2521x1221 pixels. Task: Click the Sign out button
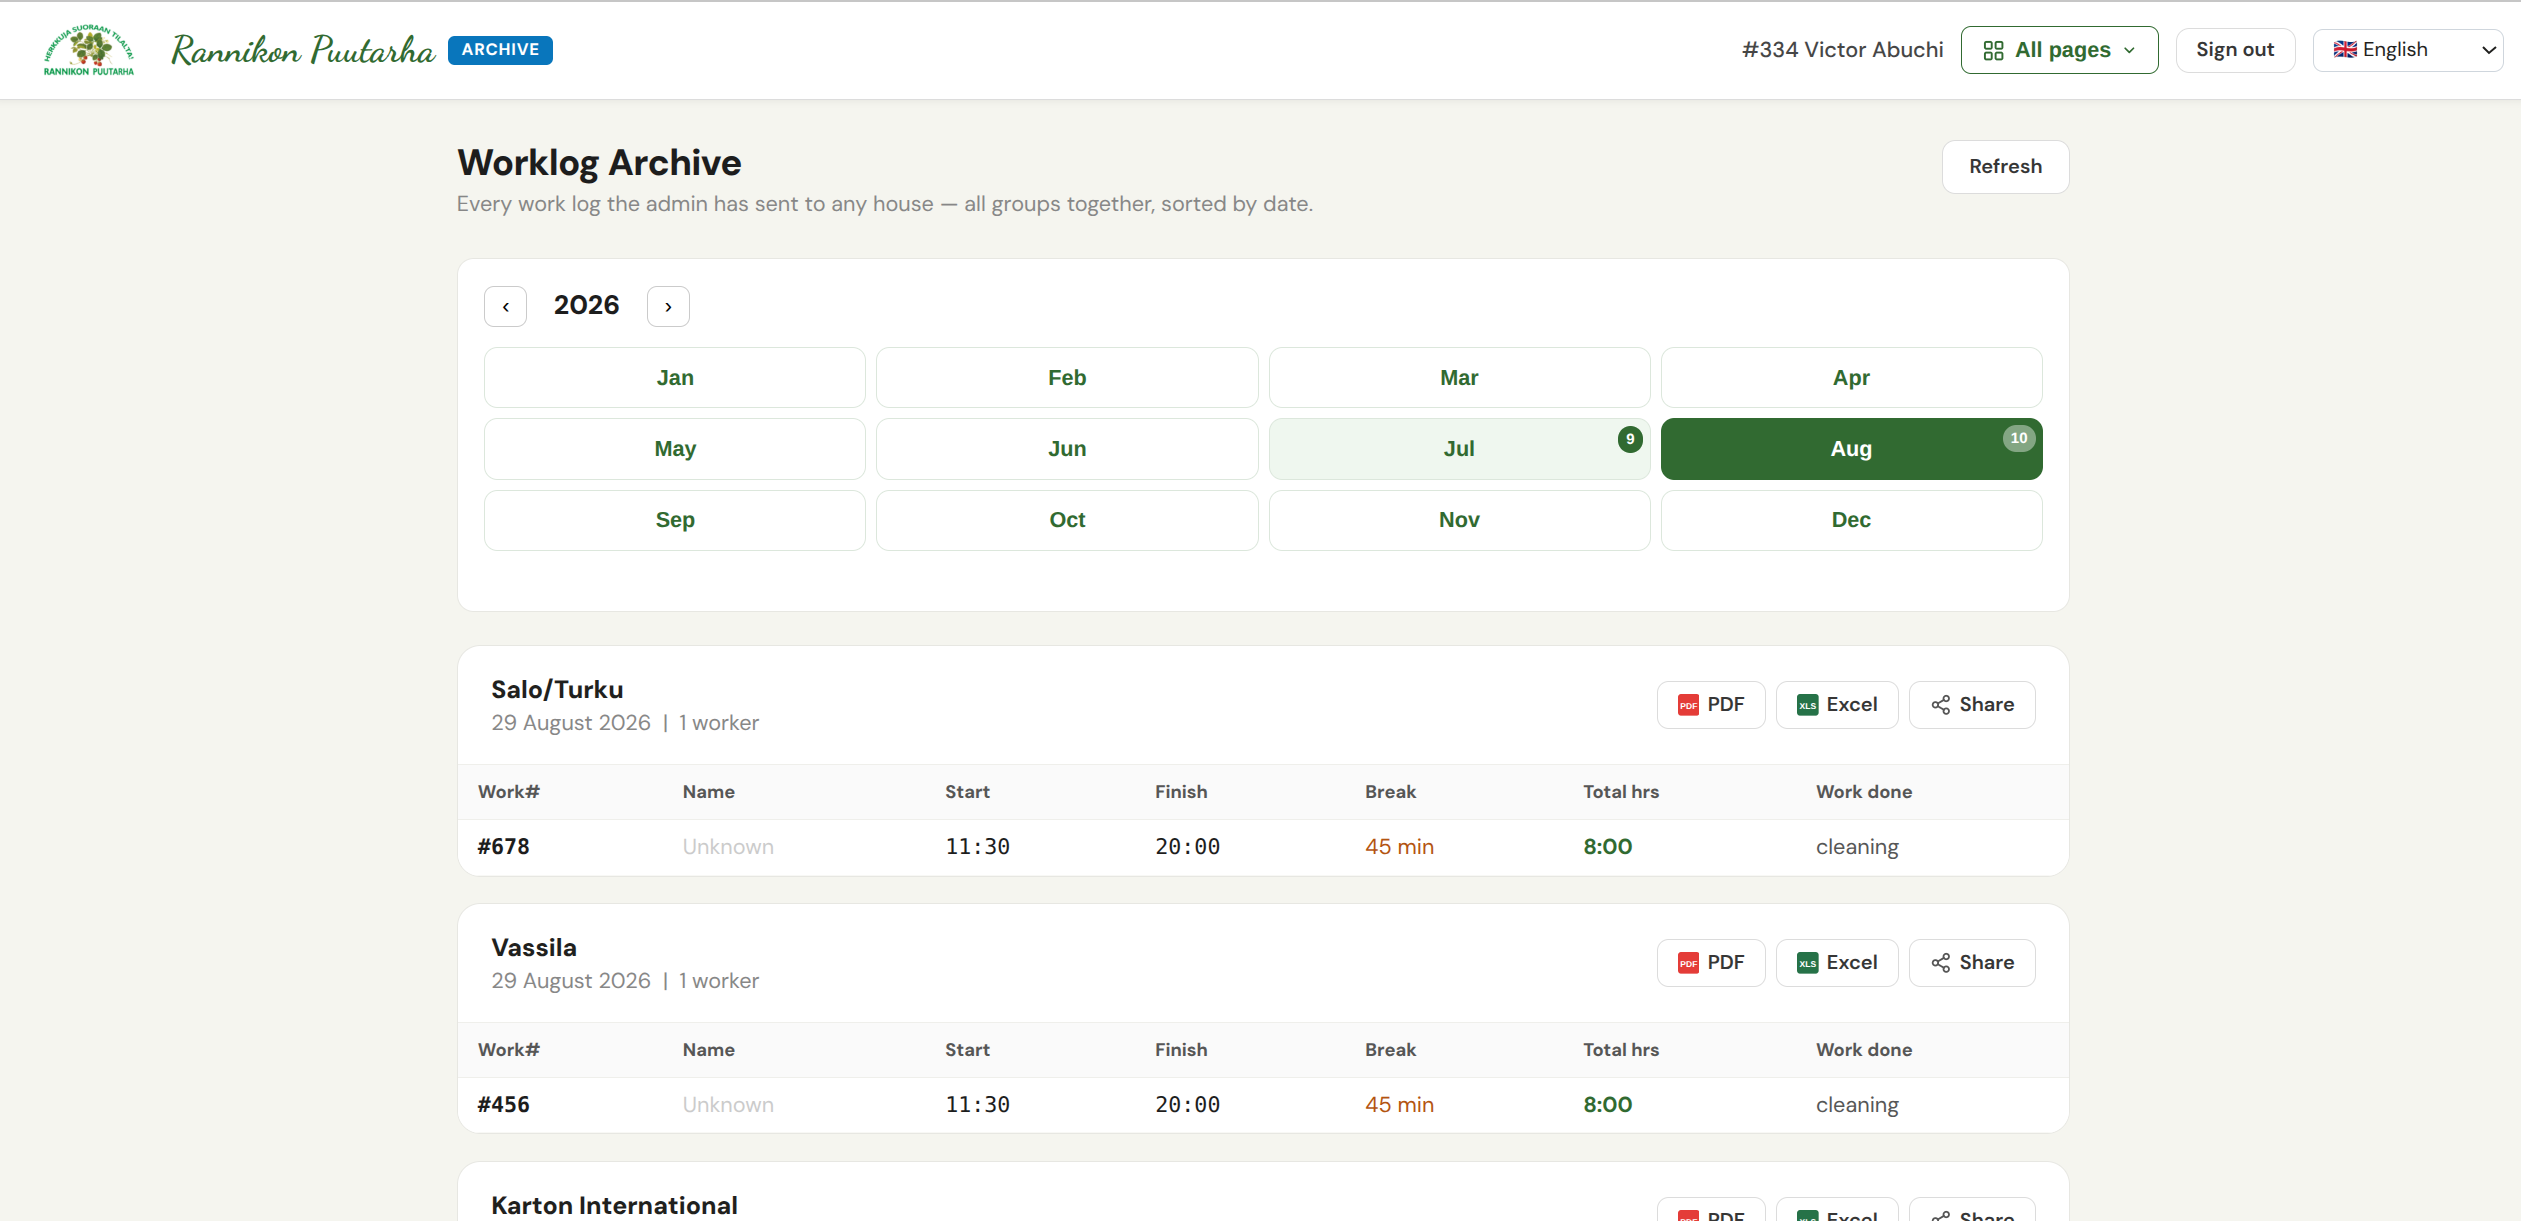click(2235, 50)
